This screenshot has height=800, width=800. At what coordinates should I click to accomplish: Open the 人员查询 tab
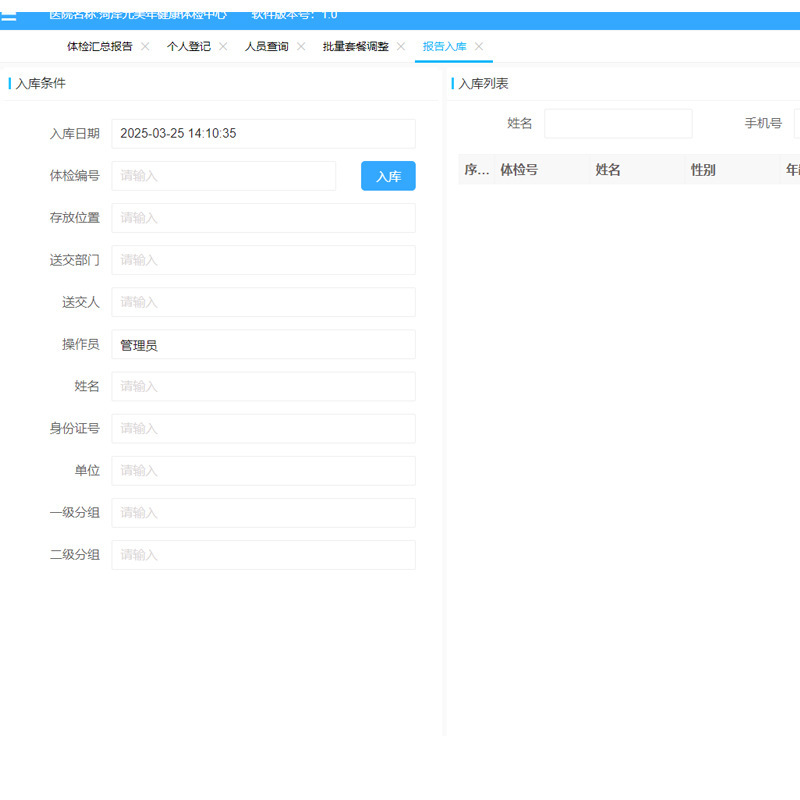coord(266,47)
